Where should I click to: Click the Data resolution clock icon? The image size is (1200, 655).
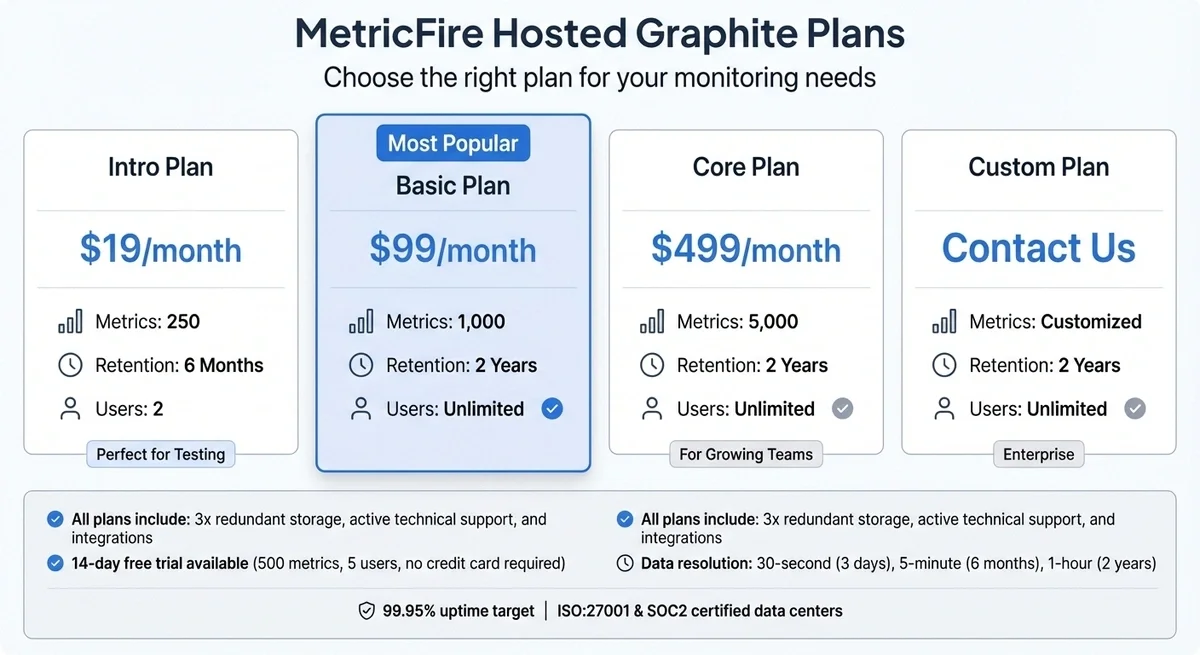[x=625, y=563]
